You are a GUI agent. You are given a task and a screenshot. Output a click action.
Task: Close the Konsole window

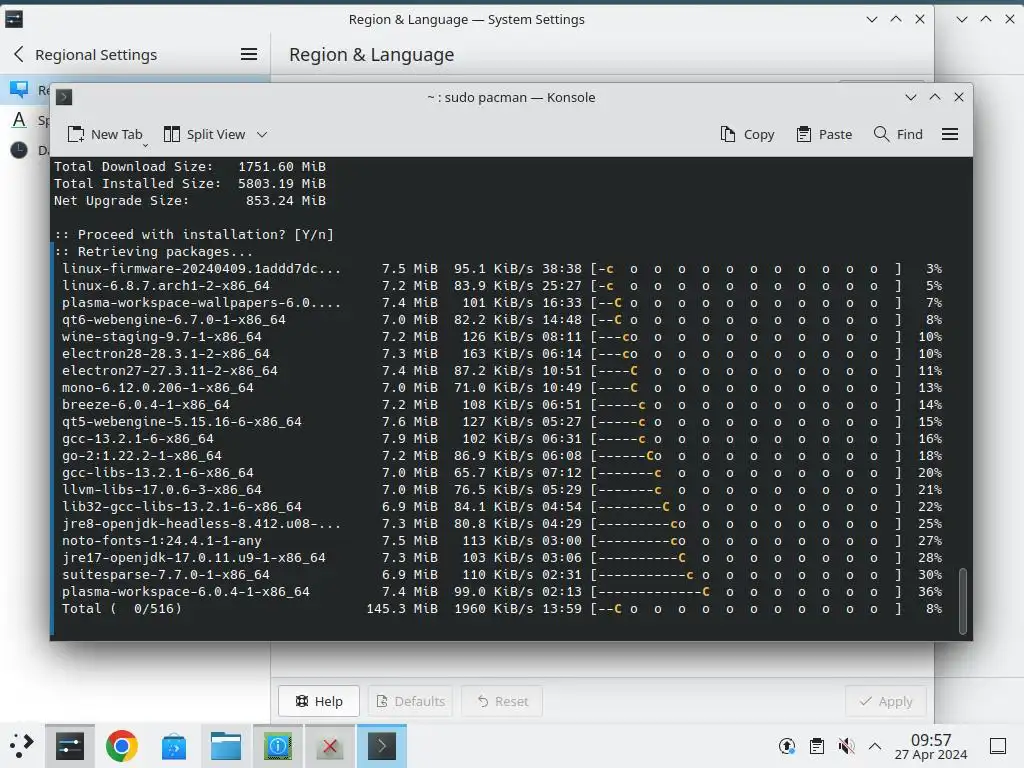(959, 97)
